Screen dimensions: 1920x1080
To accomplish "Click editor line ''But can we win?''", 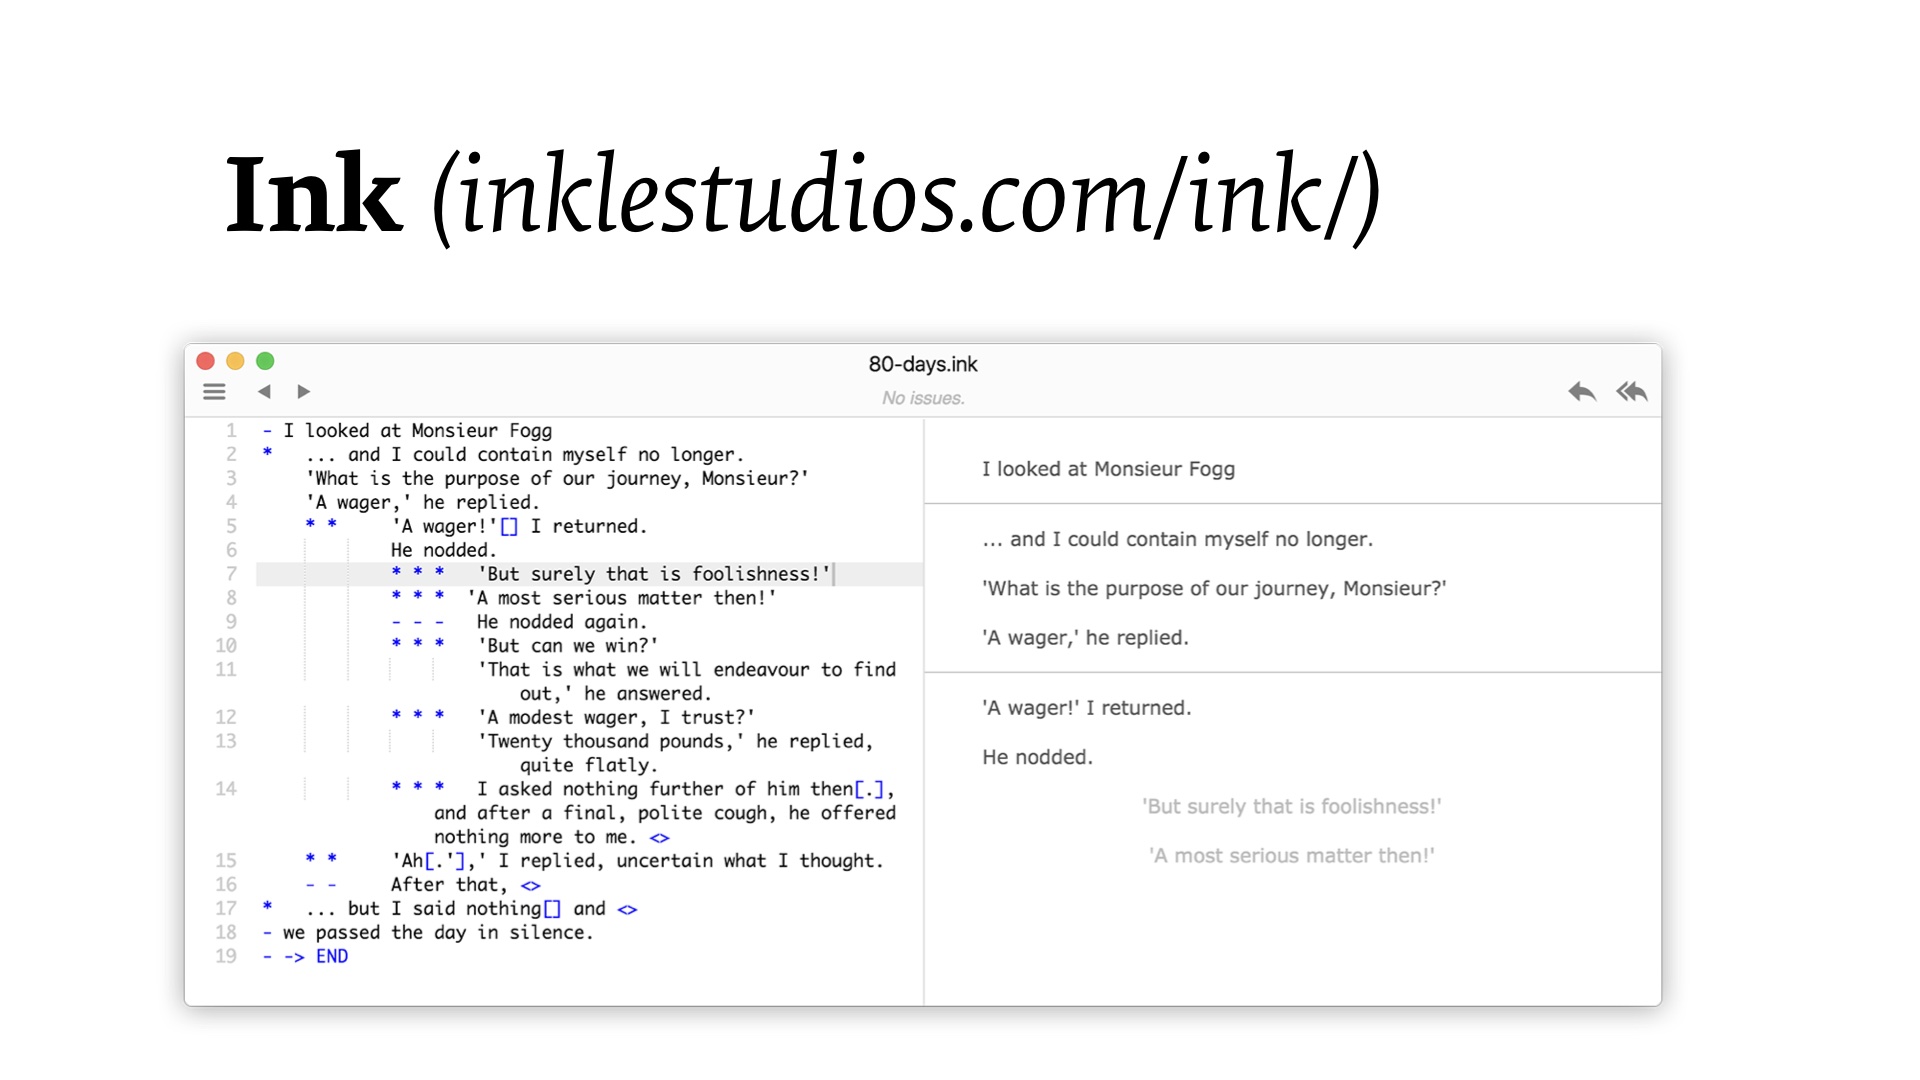I will 568,646.
